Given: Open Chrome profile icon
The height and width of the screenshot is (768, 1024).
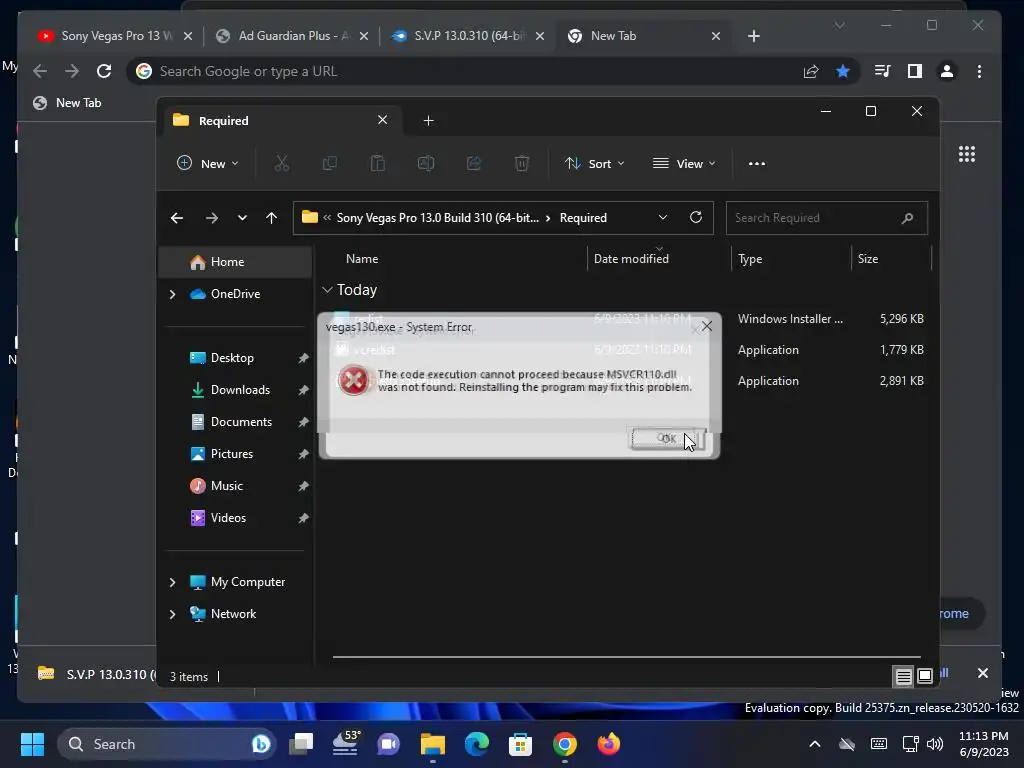Looking at the screenshot, I should [x=947, y=71].
